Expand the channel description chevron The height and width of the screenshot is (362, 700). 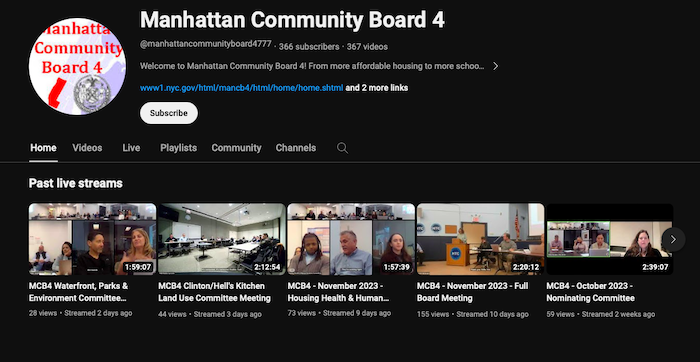495,66
